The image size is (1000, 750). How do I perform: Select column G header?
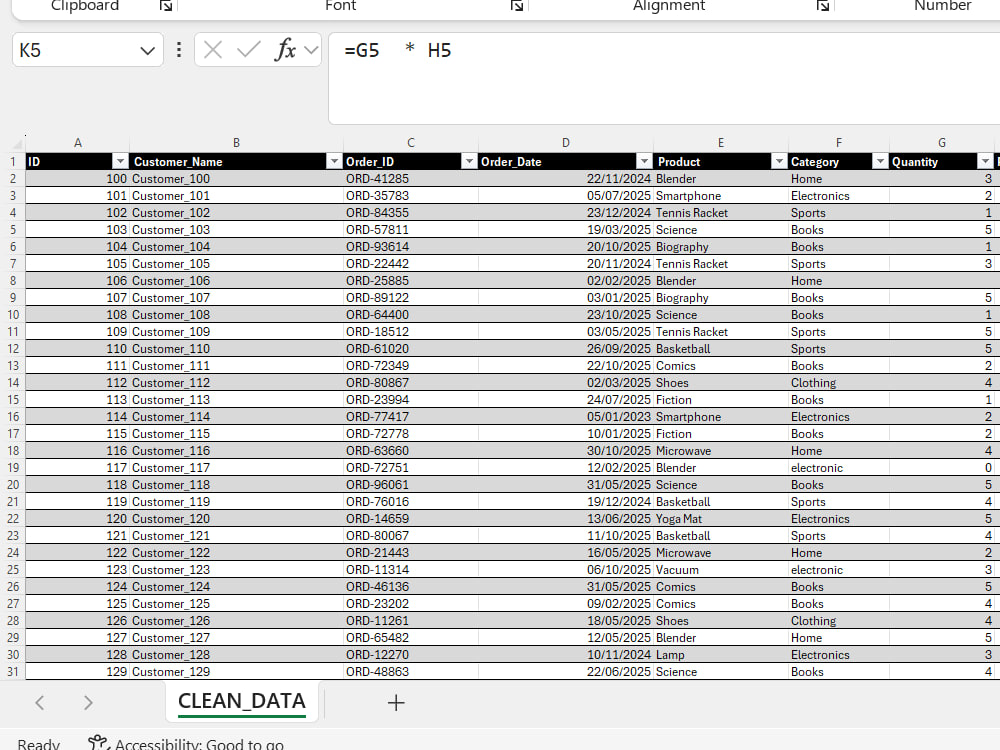click(942, 143)
